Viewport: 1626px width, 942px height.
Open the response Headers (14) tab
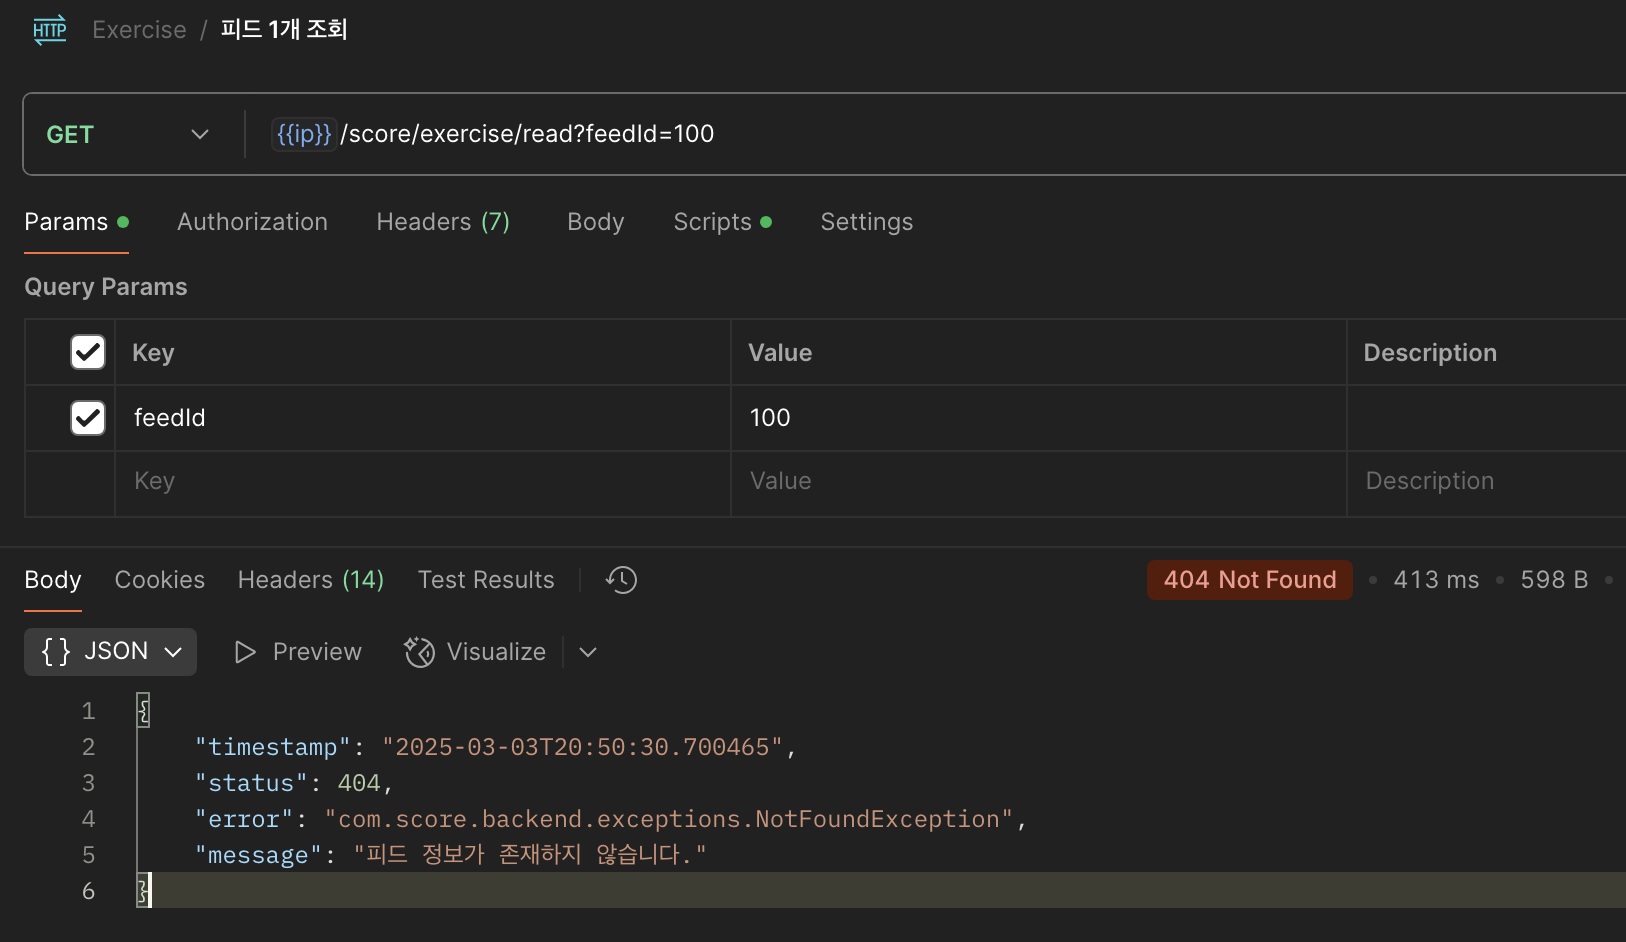(x=311, y=580)
